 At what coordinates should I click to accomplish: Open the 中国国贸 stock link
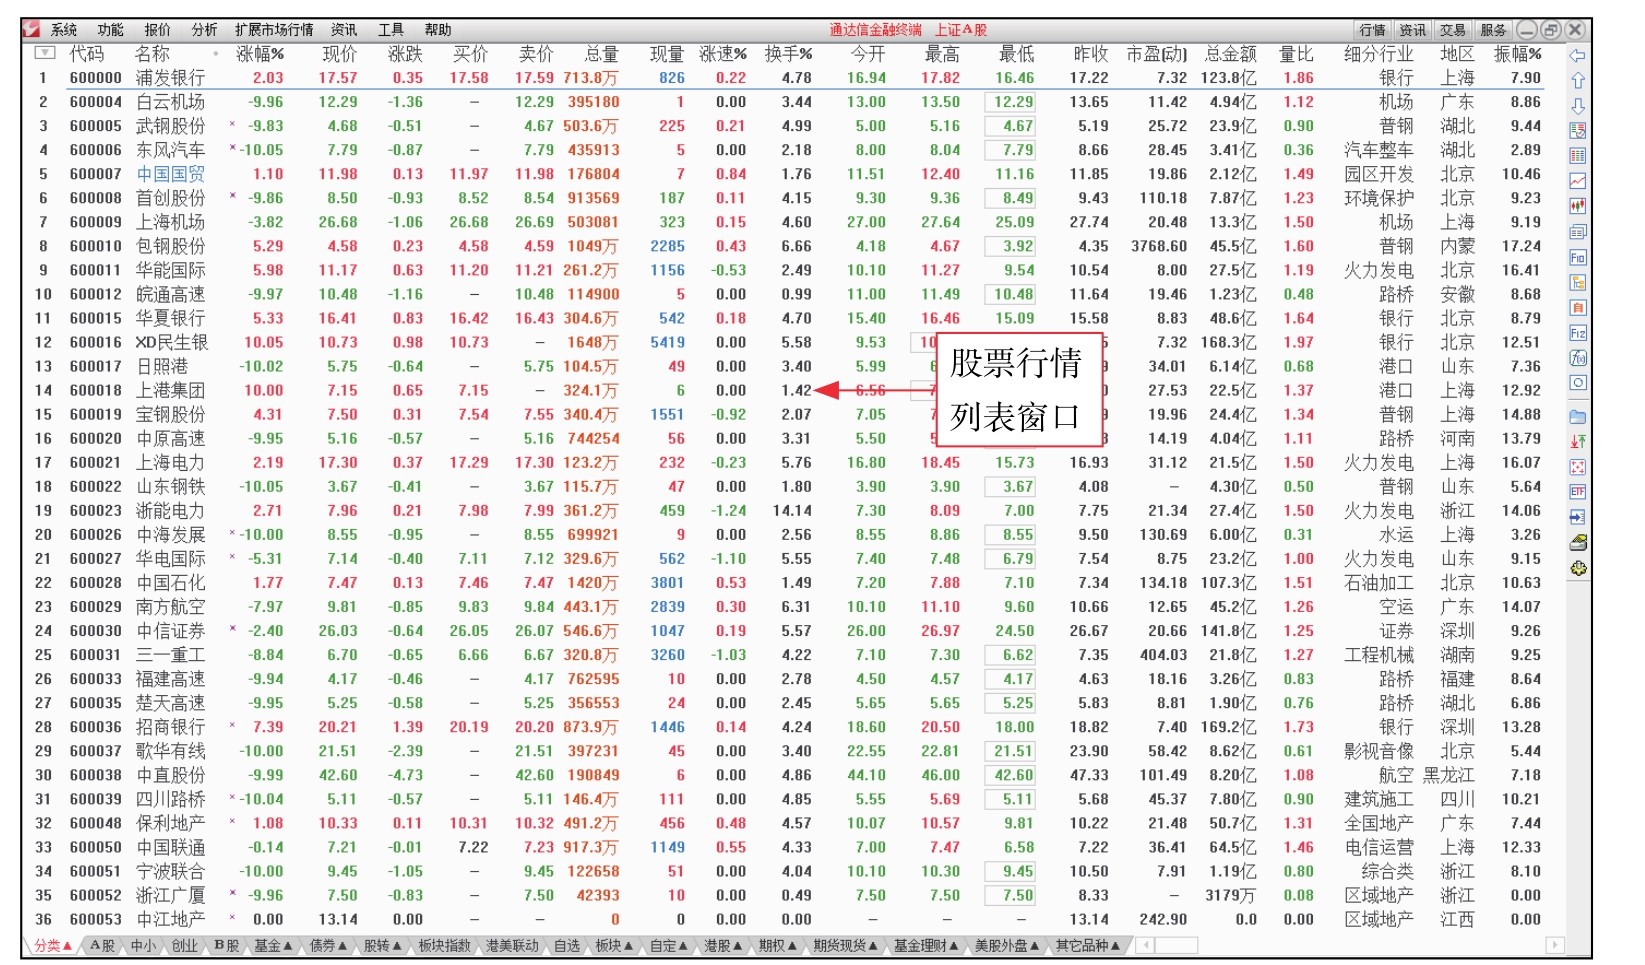pyautogui.click(x=170, y=174)
